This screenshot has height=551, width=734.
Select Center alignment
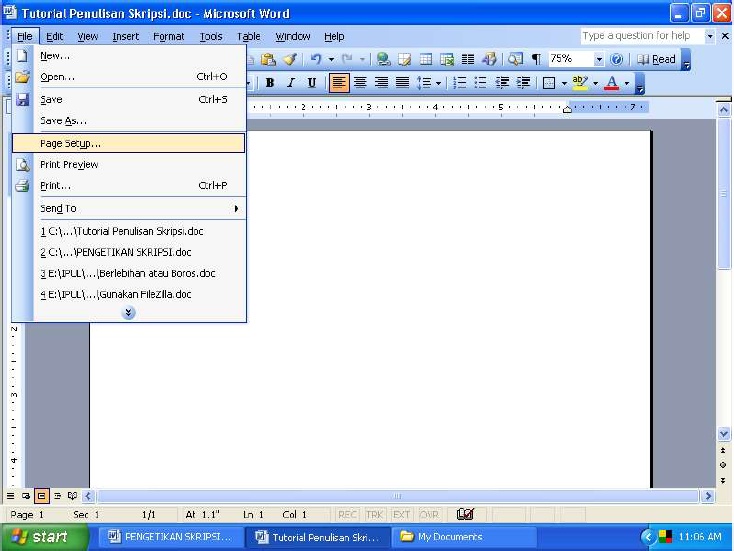point(360,83)
